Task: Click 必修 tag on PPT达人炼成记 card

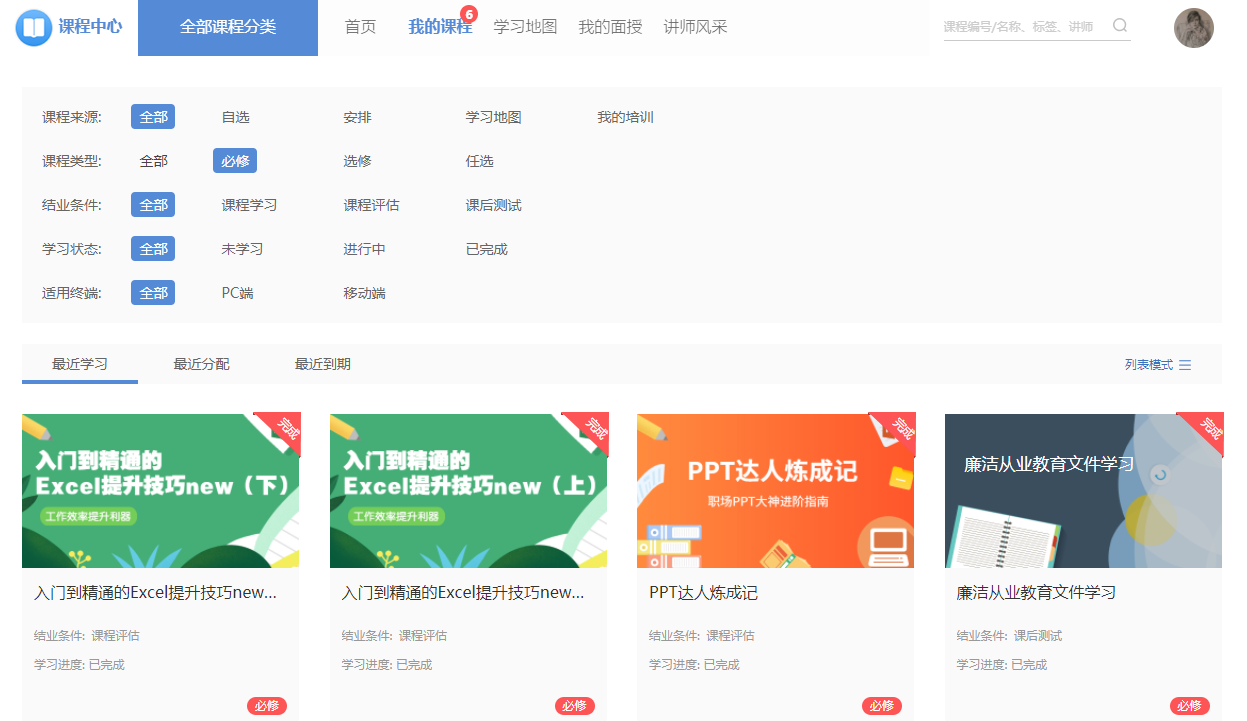Action: point(882,706)
